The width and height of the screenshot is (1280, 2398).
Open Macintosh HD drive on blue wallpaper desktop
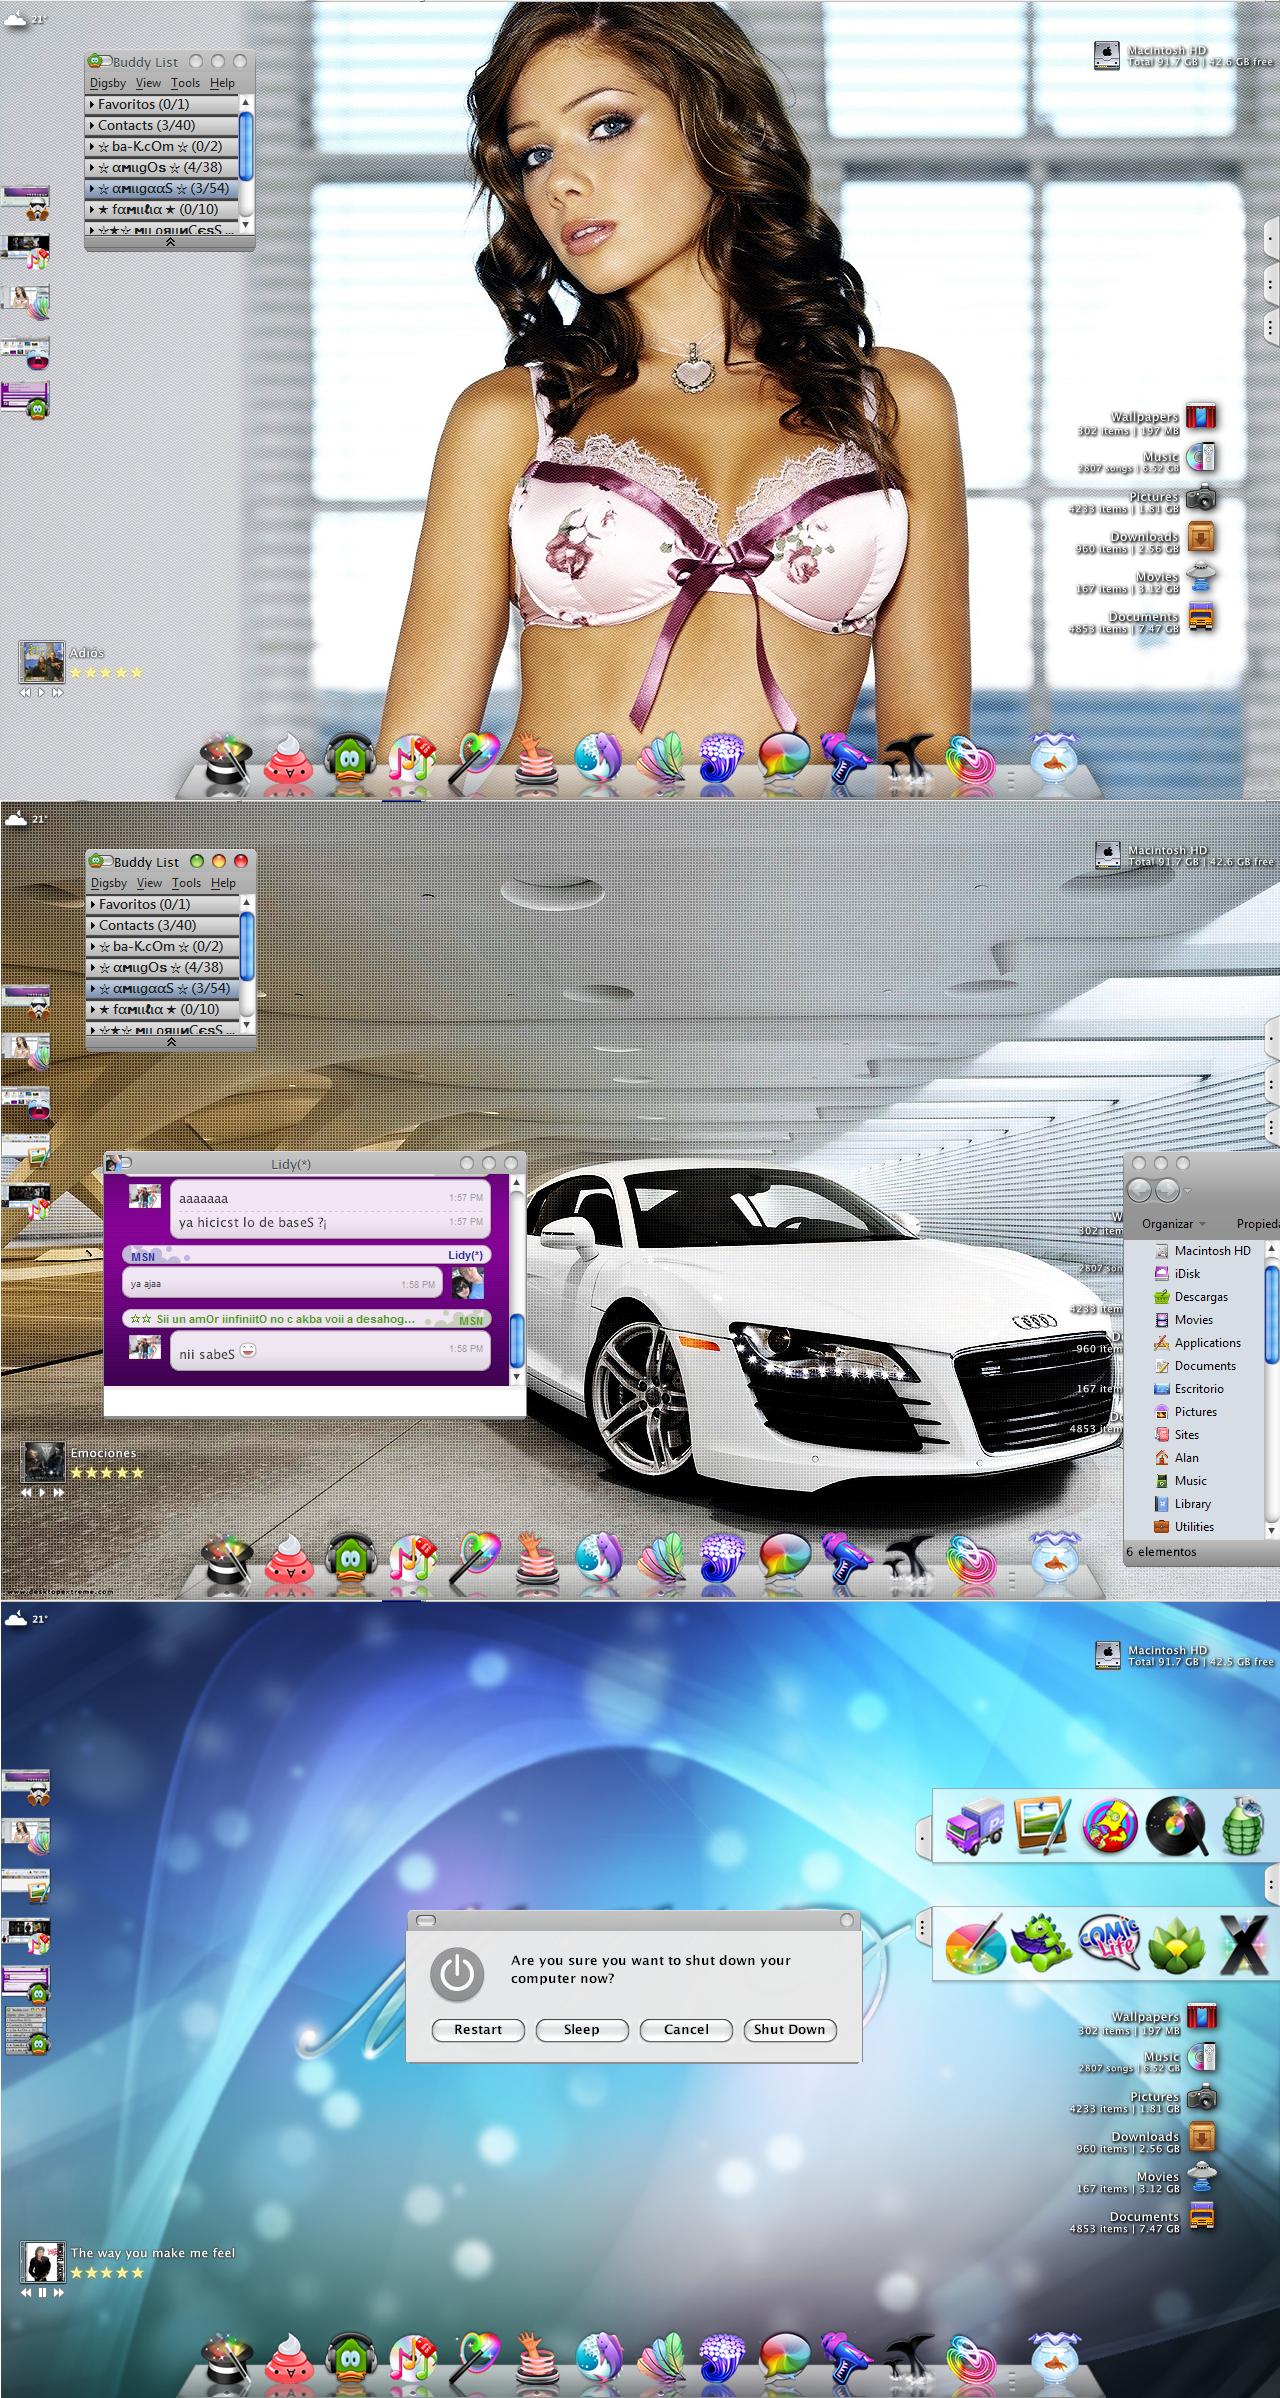point(1108,1655)
